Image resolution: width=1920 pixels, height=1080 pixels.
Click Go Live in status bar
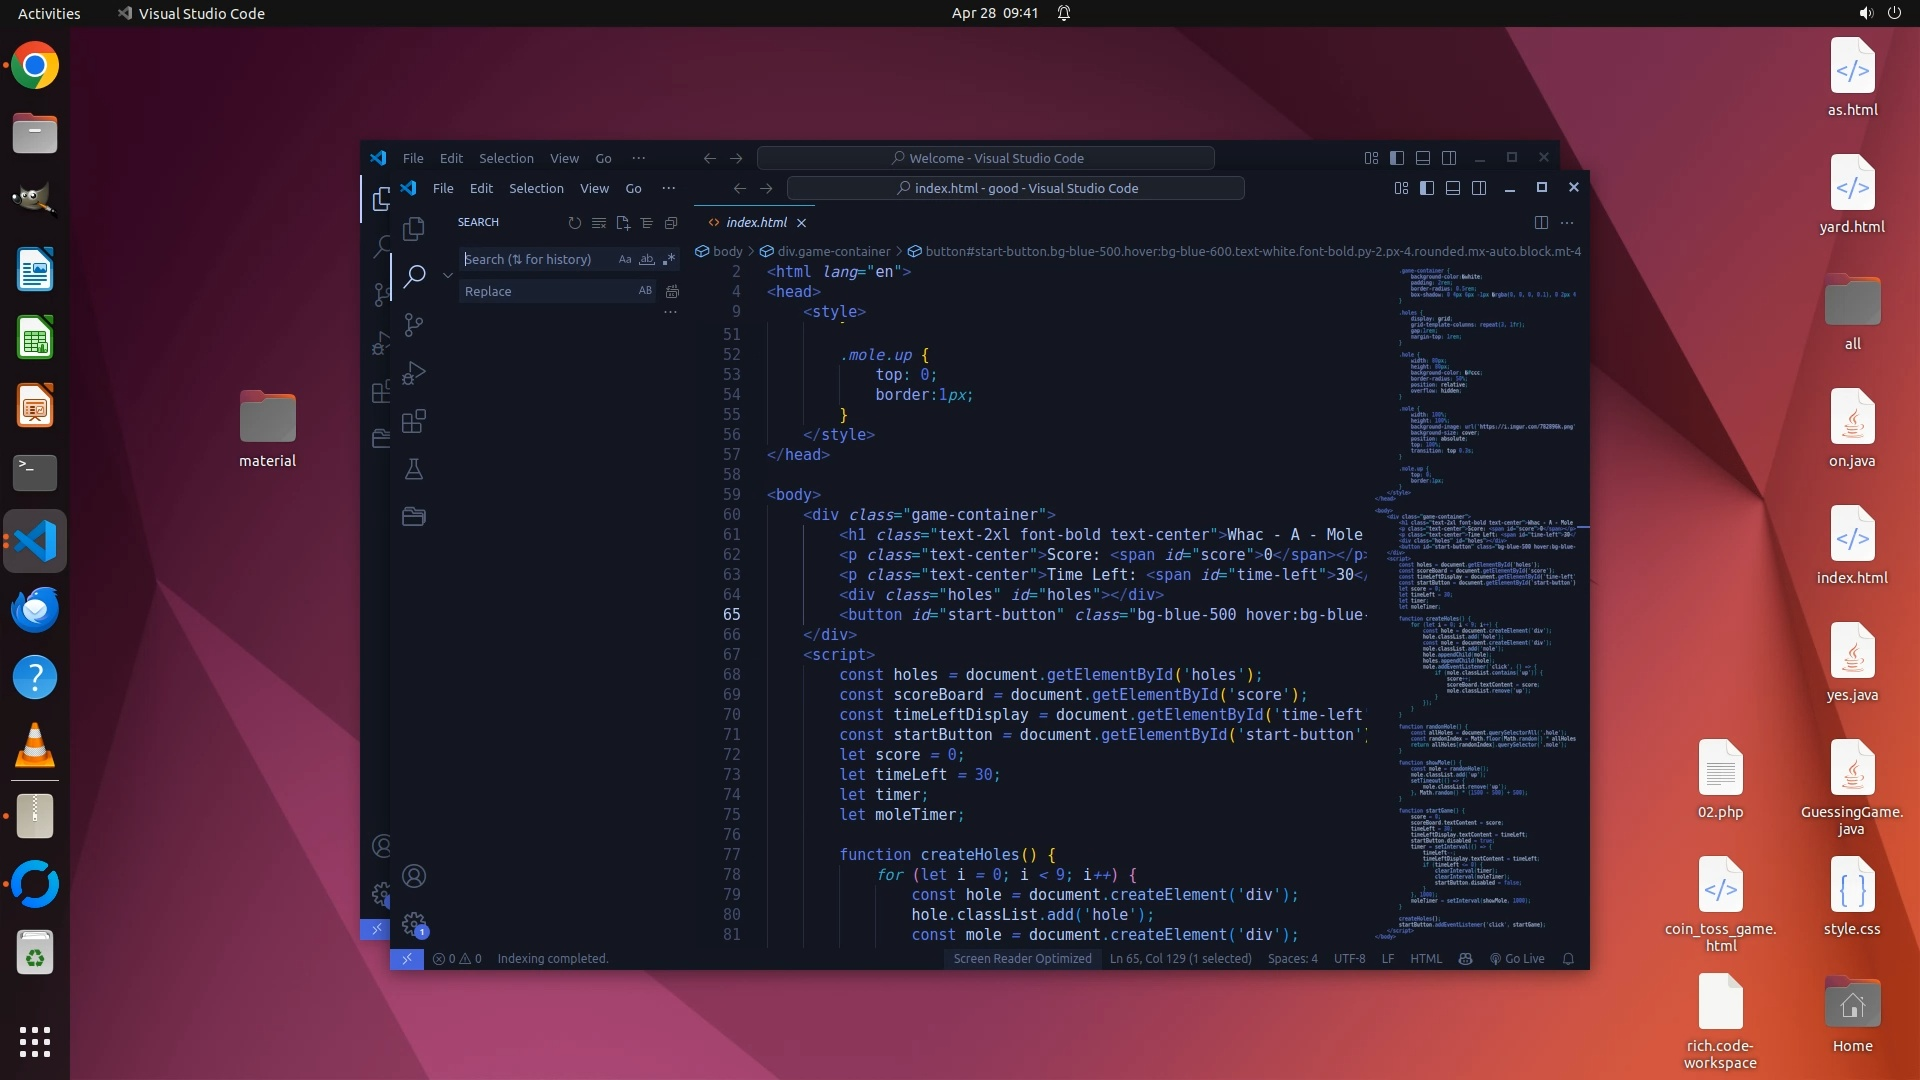point(1517,958)
